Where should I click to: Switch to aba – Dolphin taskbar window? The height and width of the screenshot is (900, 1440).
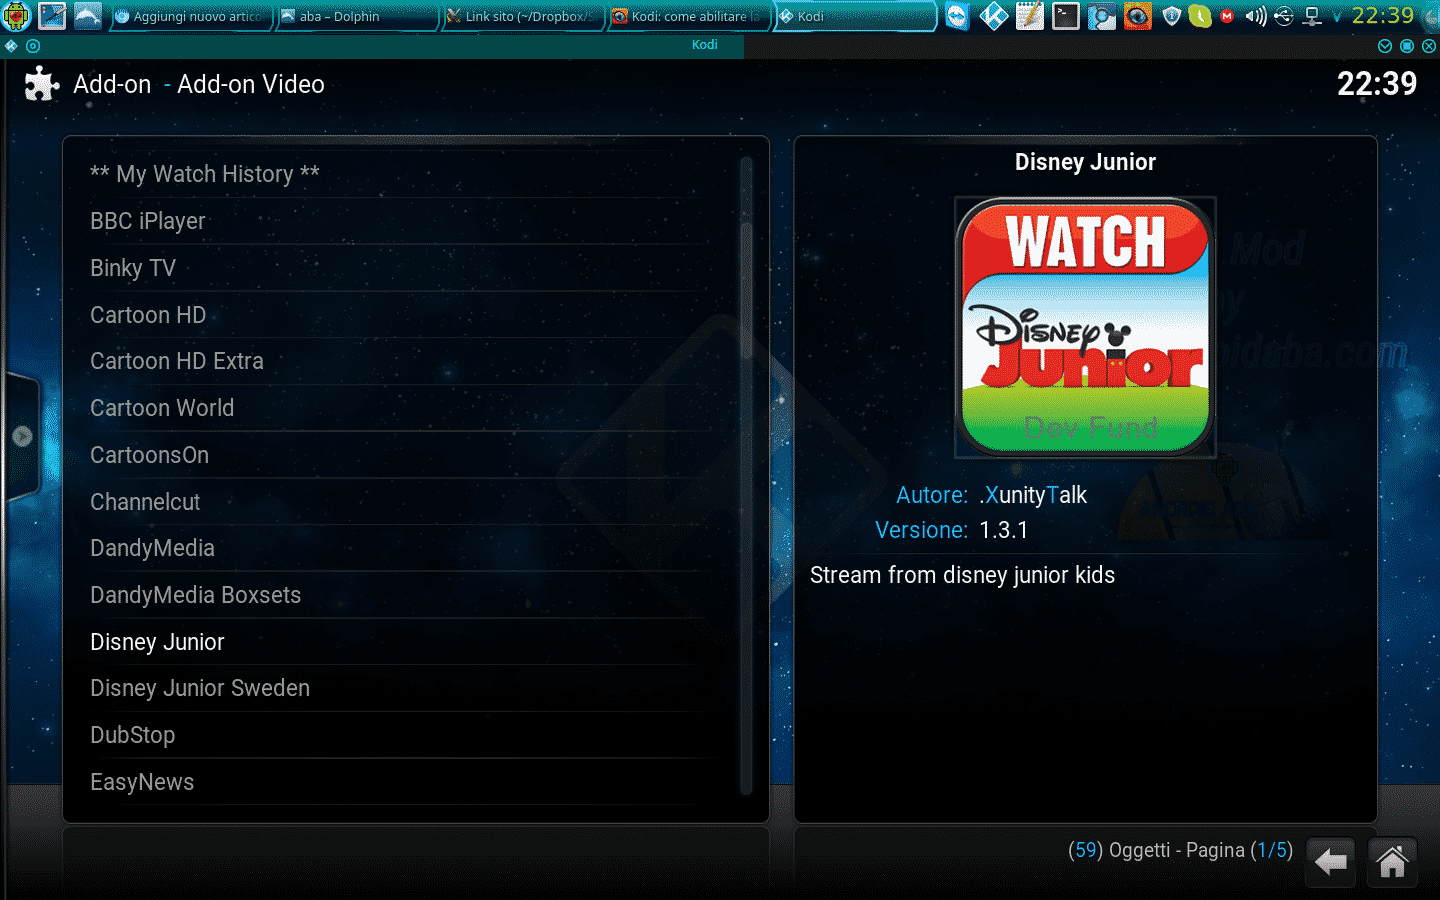[357, 16]
